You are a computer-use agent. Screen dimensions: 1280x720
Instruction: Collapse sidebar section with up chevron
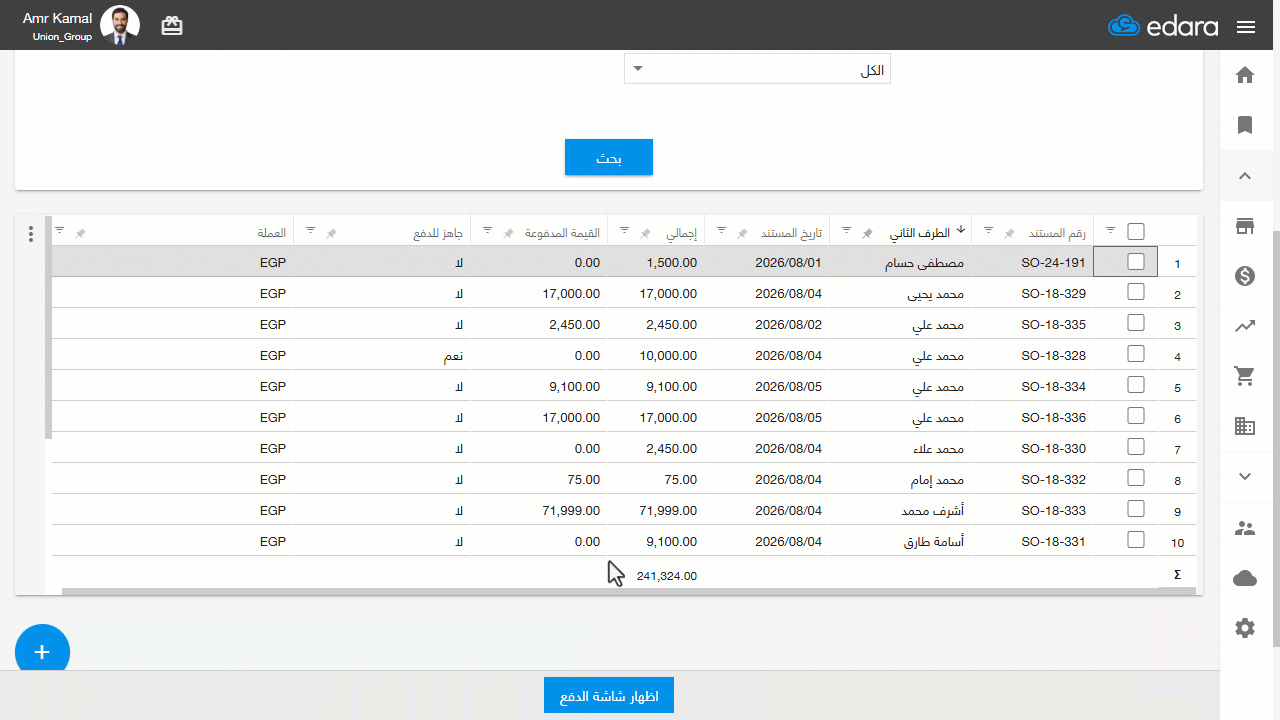[x=1245, y=176]
